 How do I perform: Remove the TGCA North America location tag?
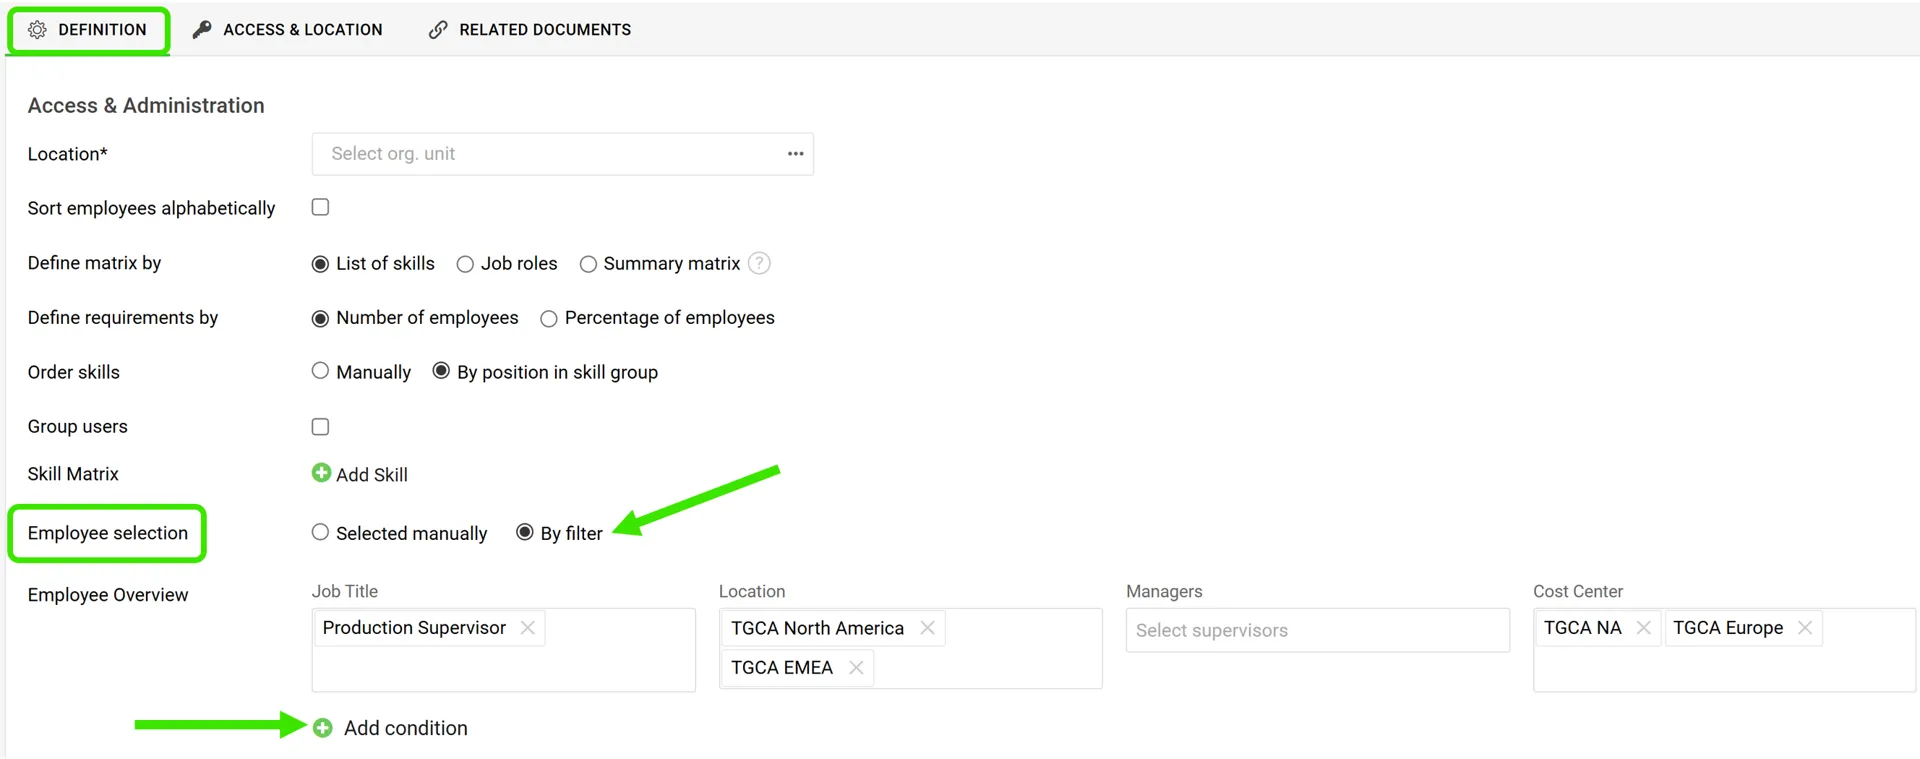(x=928, y=628)
